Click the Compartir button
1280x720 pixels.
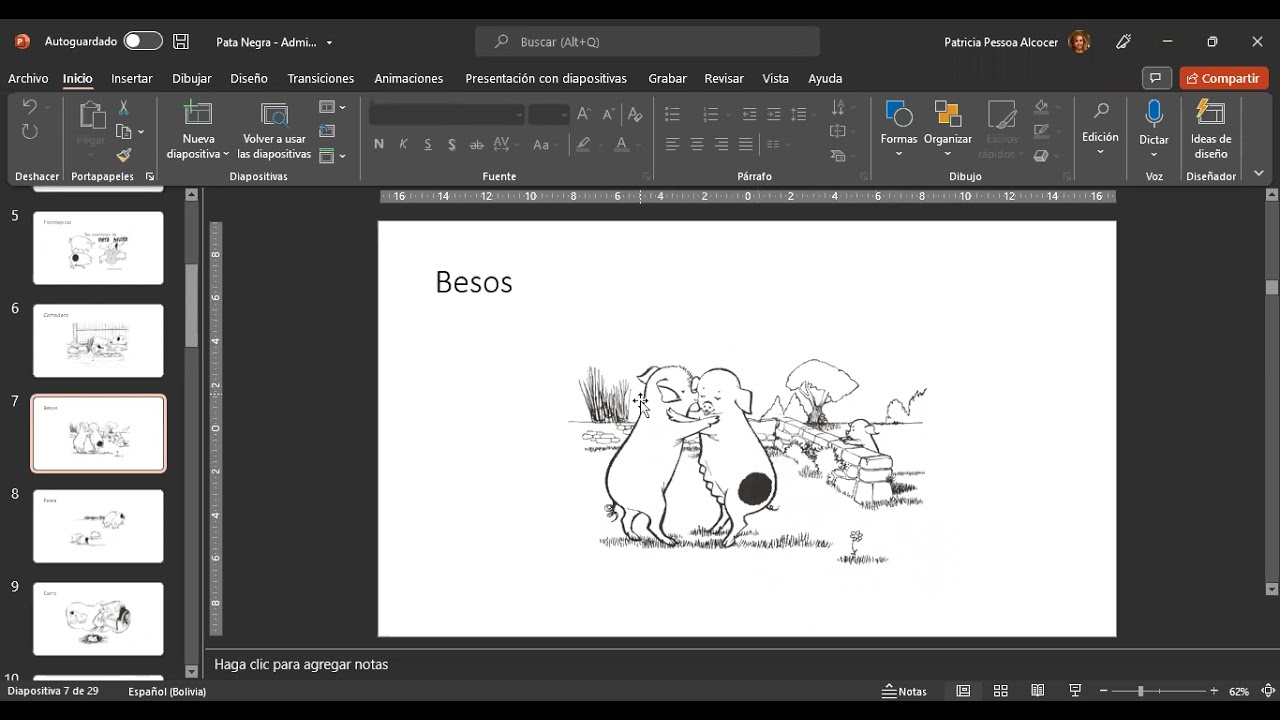[x=1224, y=78]
